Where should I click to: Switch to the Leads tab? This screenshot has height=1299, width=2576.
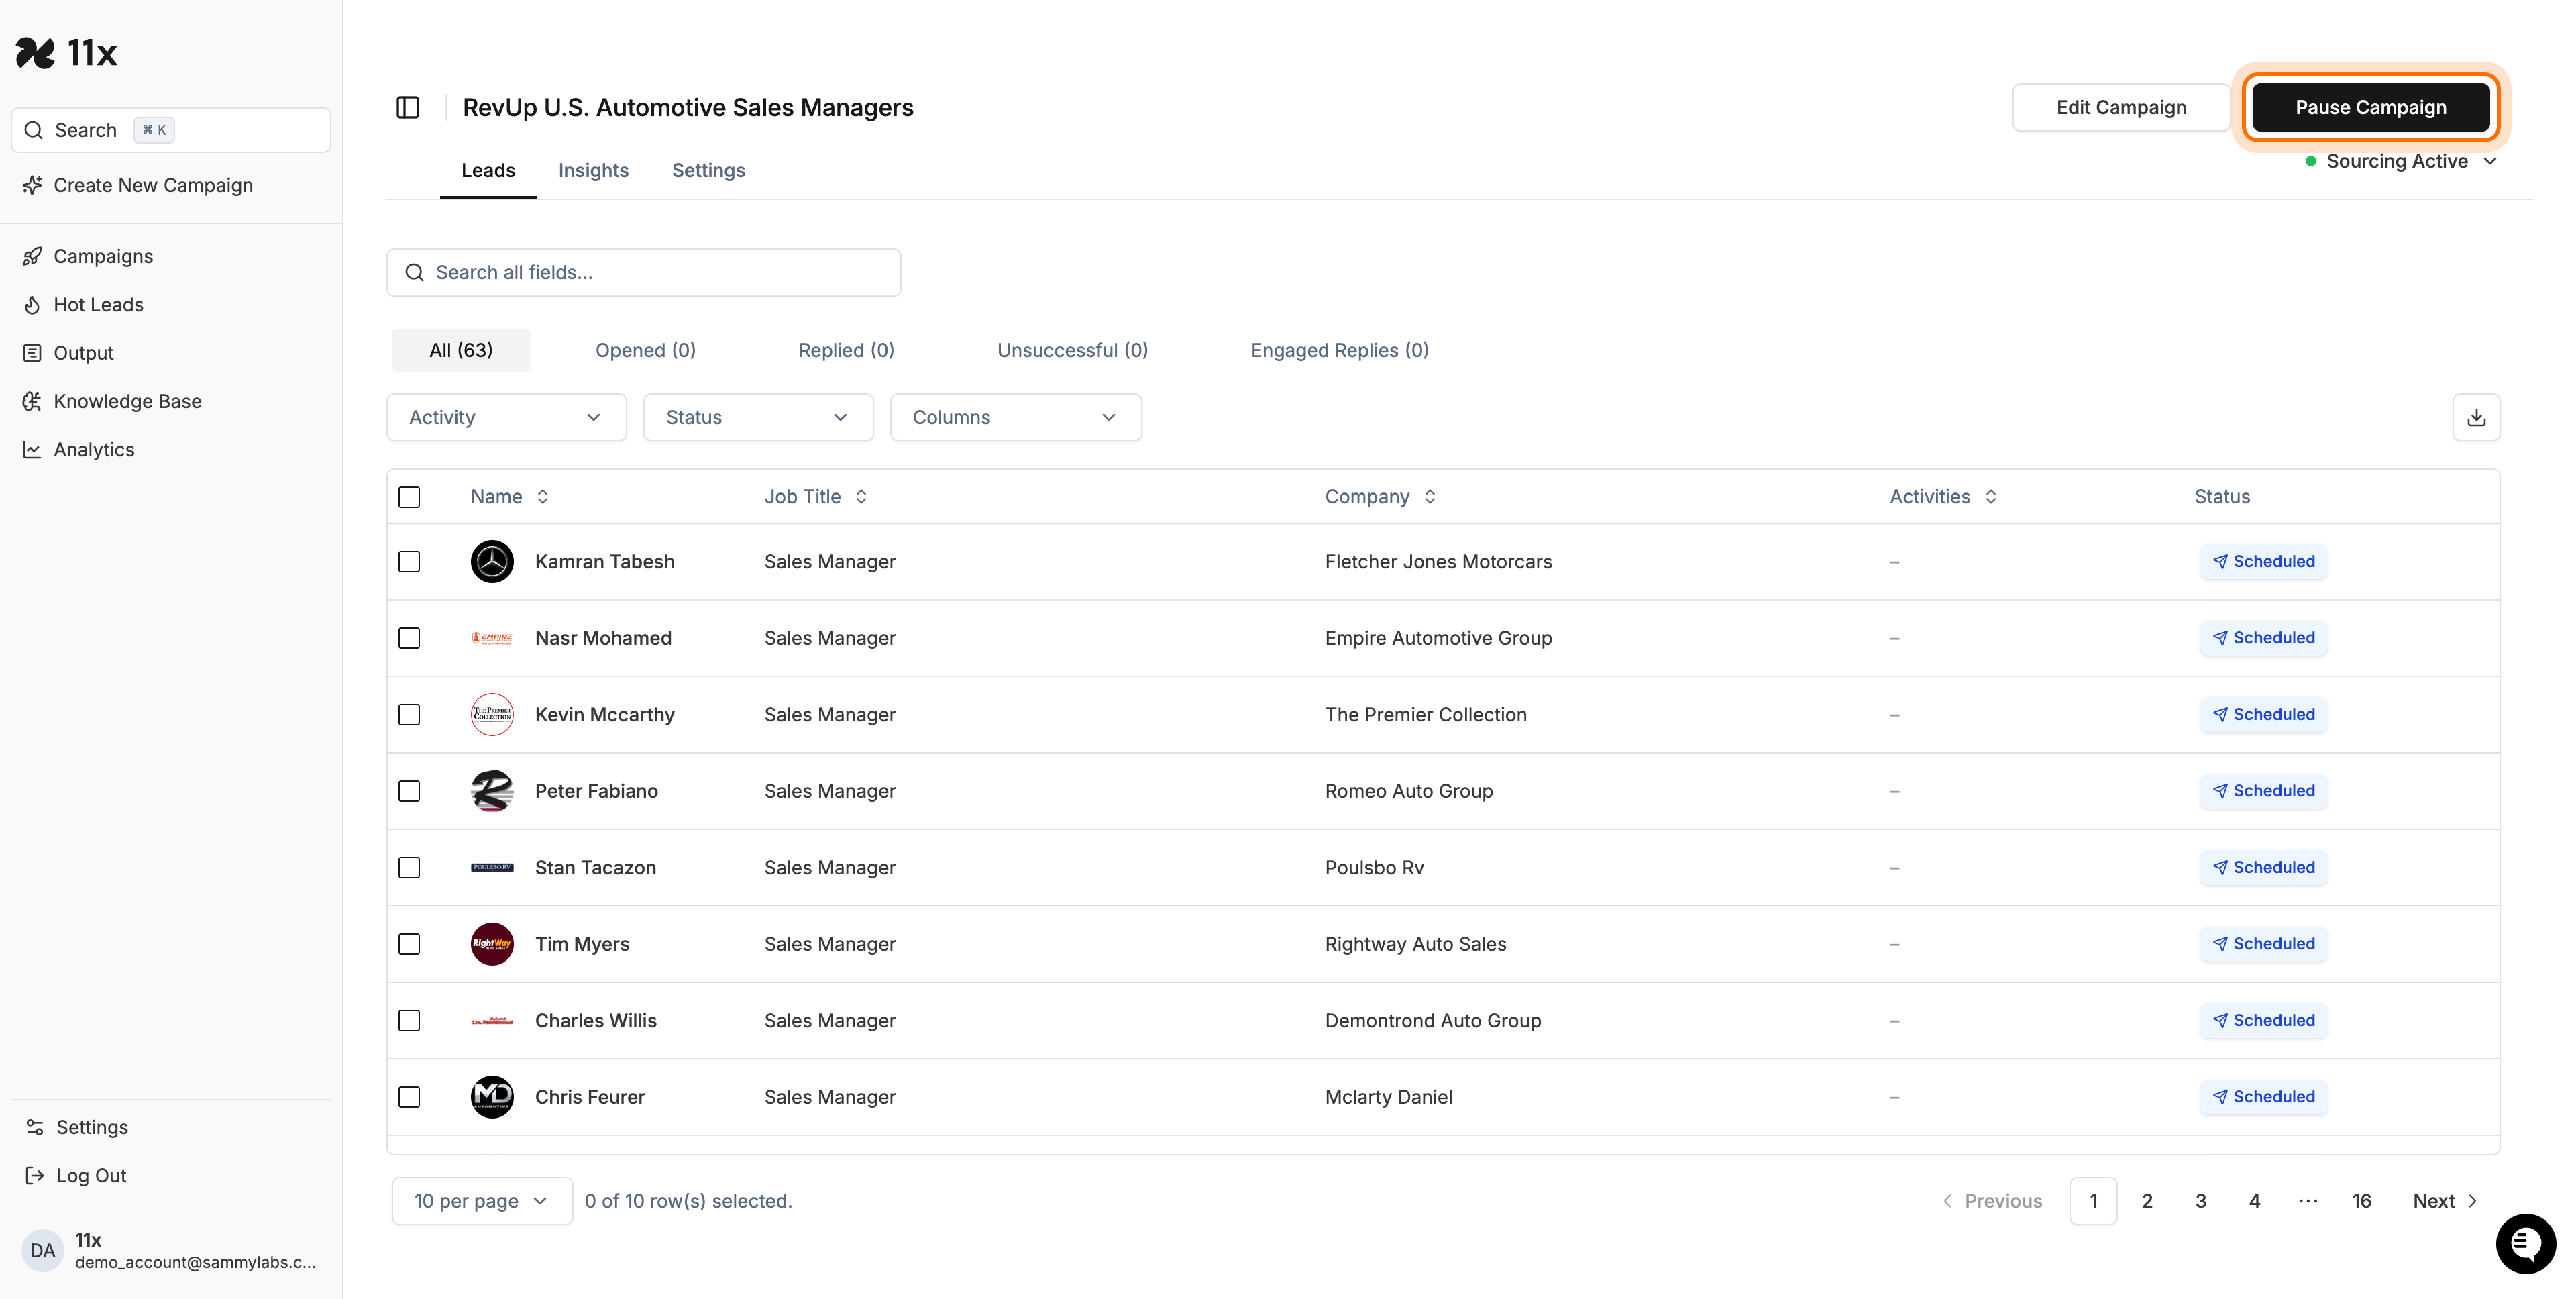[488, 170]
